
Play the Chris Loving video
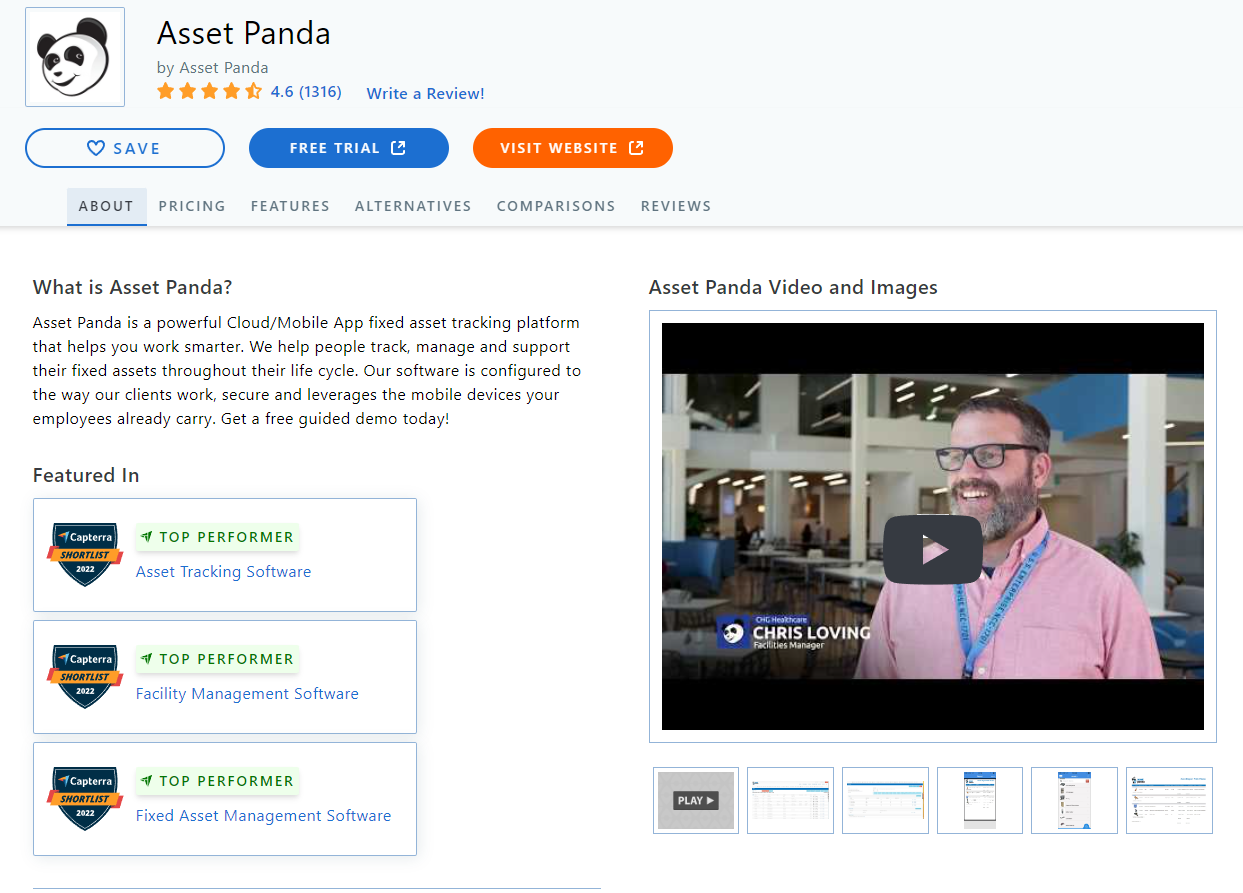pos(933,549)
